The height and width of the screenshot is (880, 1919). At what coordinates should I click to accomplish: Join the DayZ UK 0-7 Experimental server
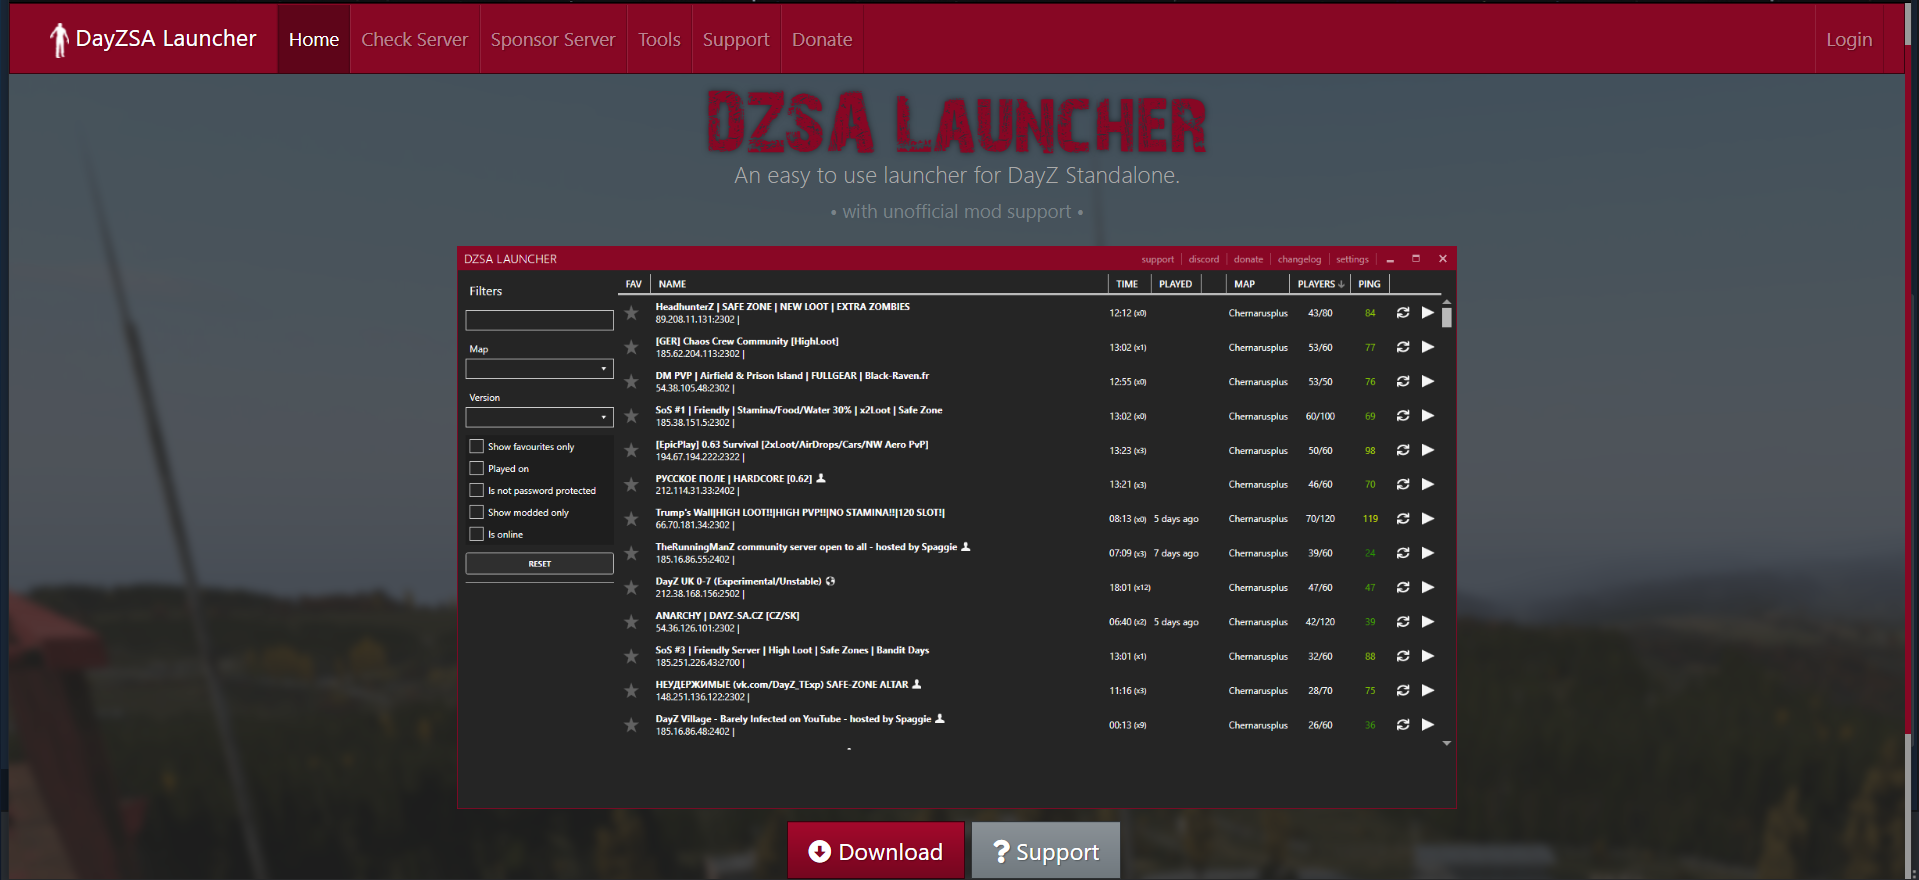tap(1428, 587)
